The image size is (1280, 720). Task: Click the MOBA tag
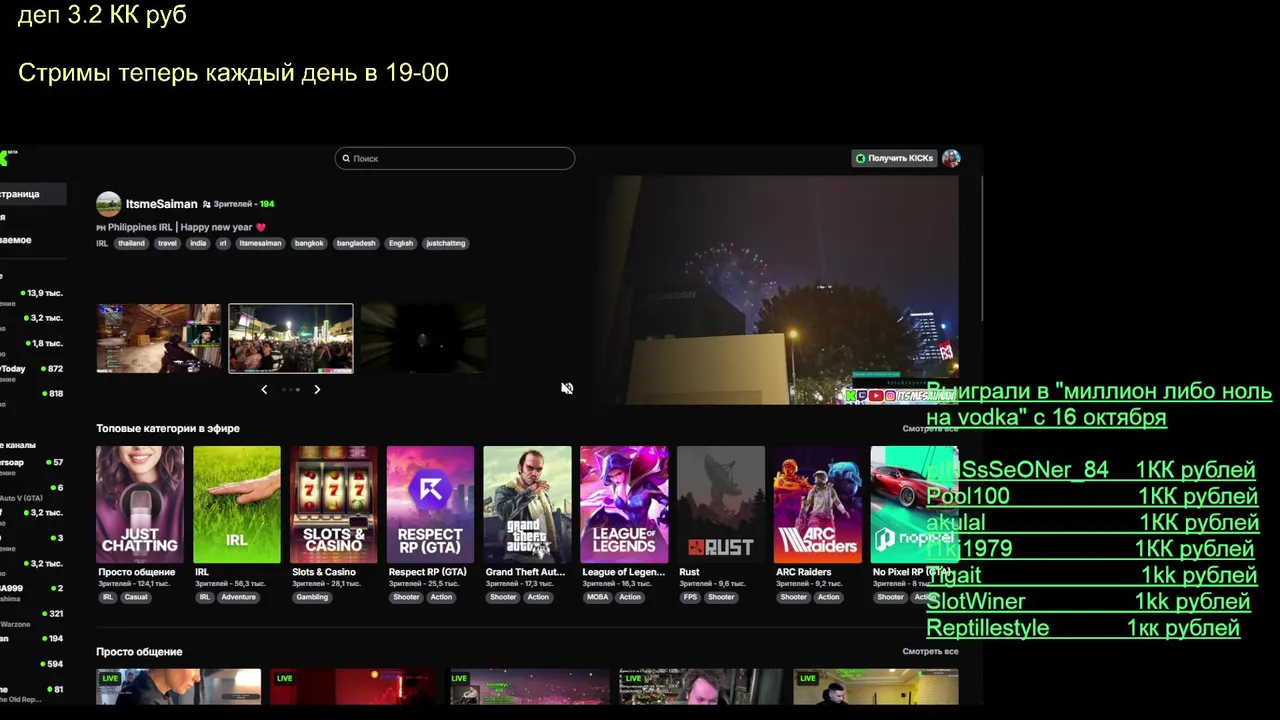click(597, 597)
